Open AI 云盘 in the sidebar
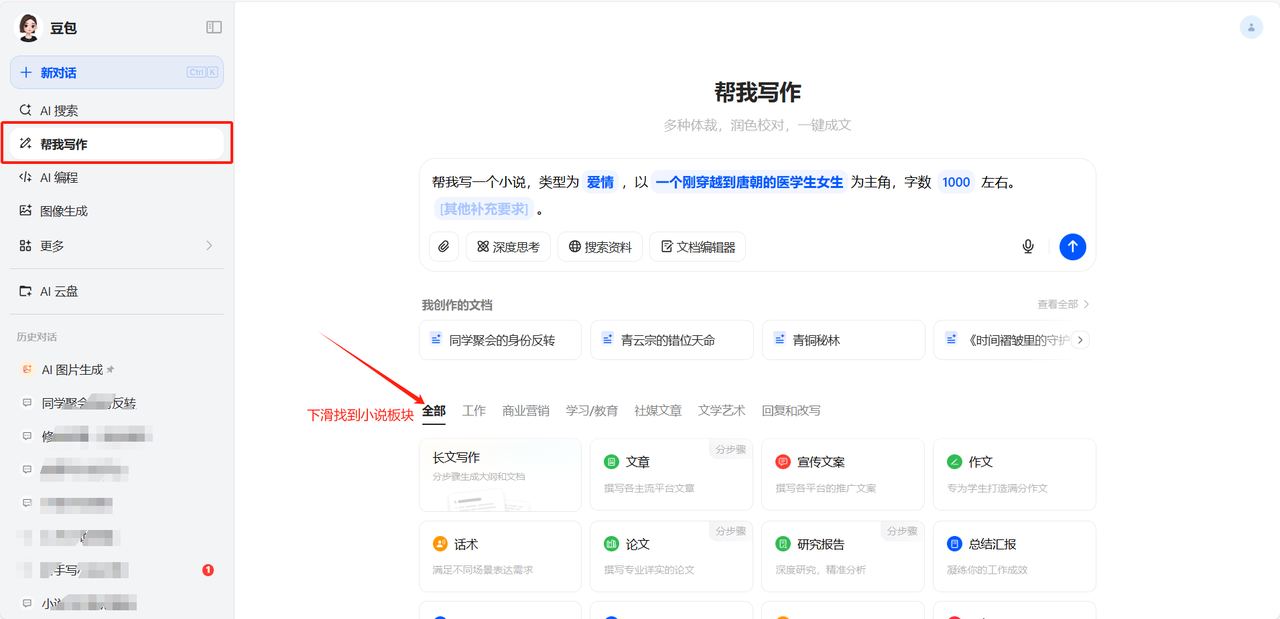This screenshot has height=619, width=1280. coord(117,291)
